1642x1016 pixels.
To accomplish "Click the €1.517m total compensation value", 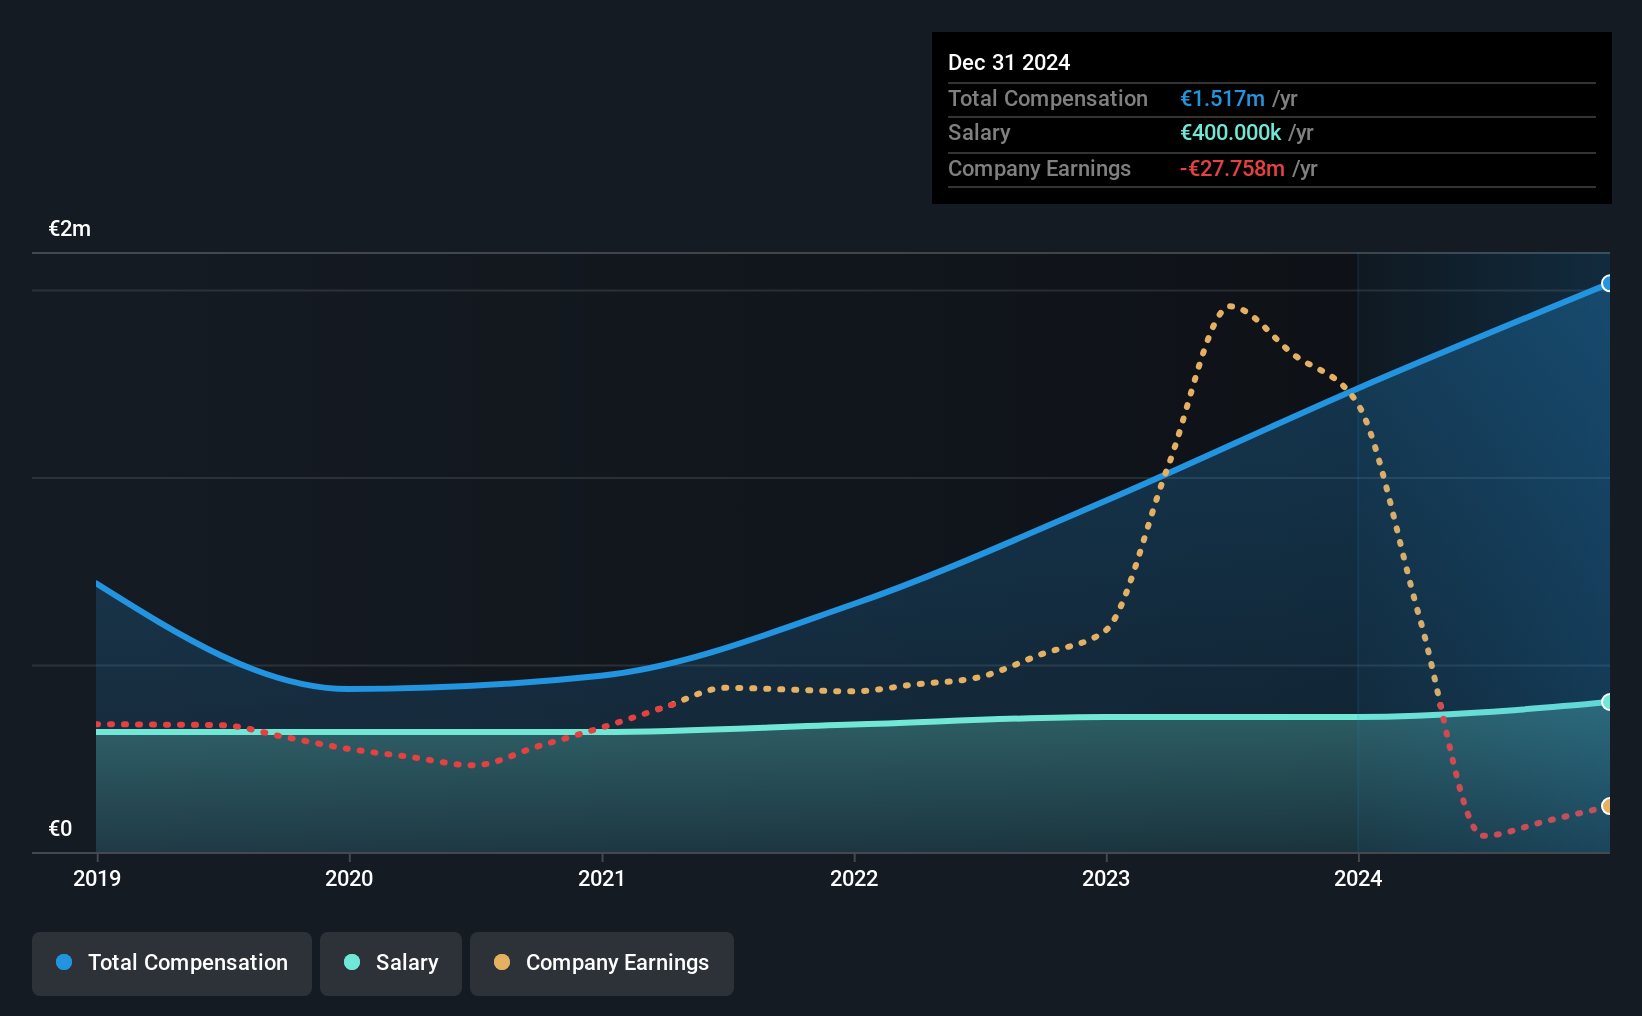I will click(1222, 98).
